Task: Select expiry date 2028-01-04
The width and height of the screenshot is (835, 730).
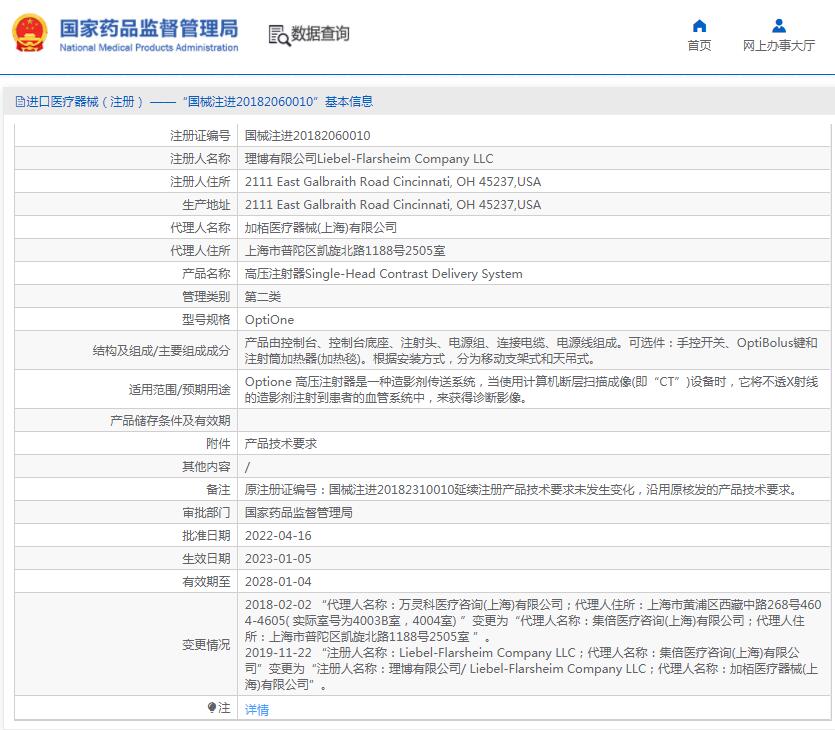Action: pos(278,581)
